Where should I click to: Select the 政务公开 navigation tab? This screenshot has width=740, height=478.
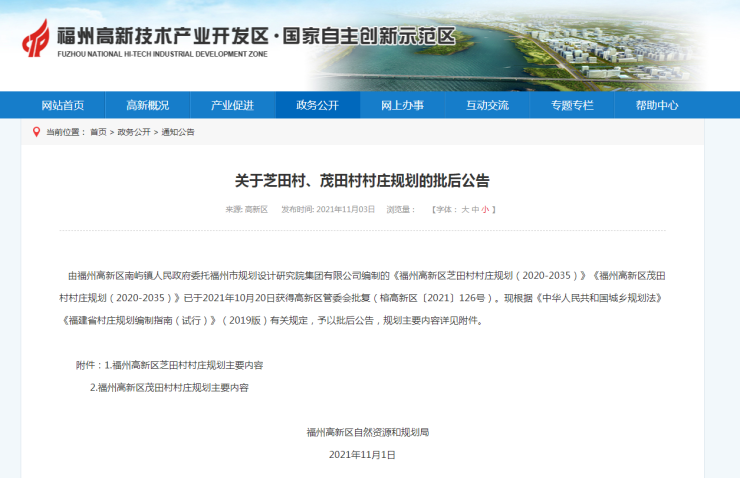pos(317,105)
